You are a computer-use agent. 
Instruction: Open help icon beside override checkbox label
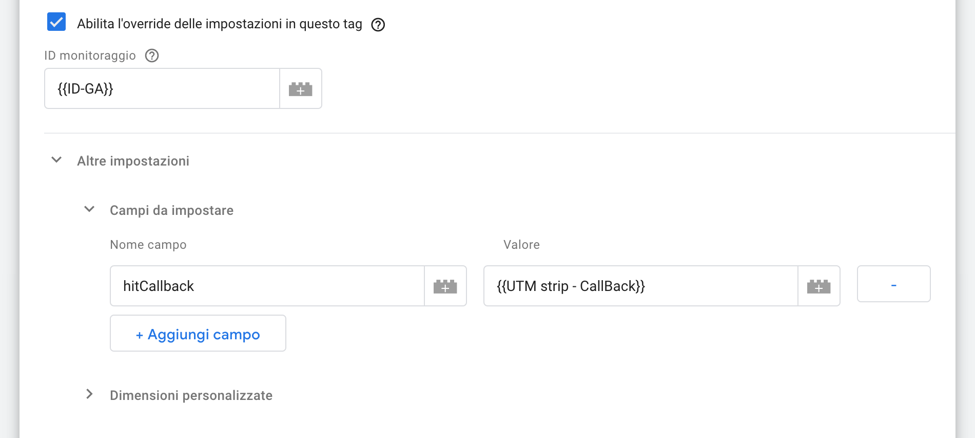tap(378, 24)
